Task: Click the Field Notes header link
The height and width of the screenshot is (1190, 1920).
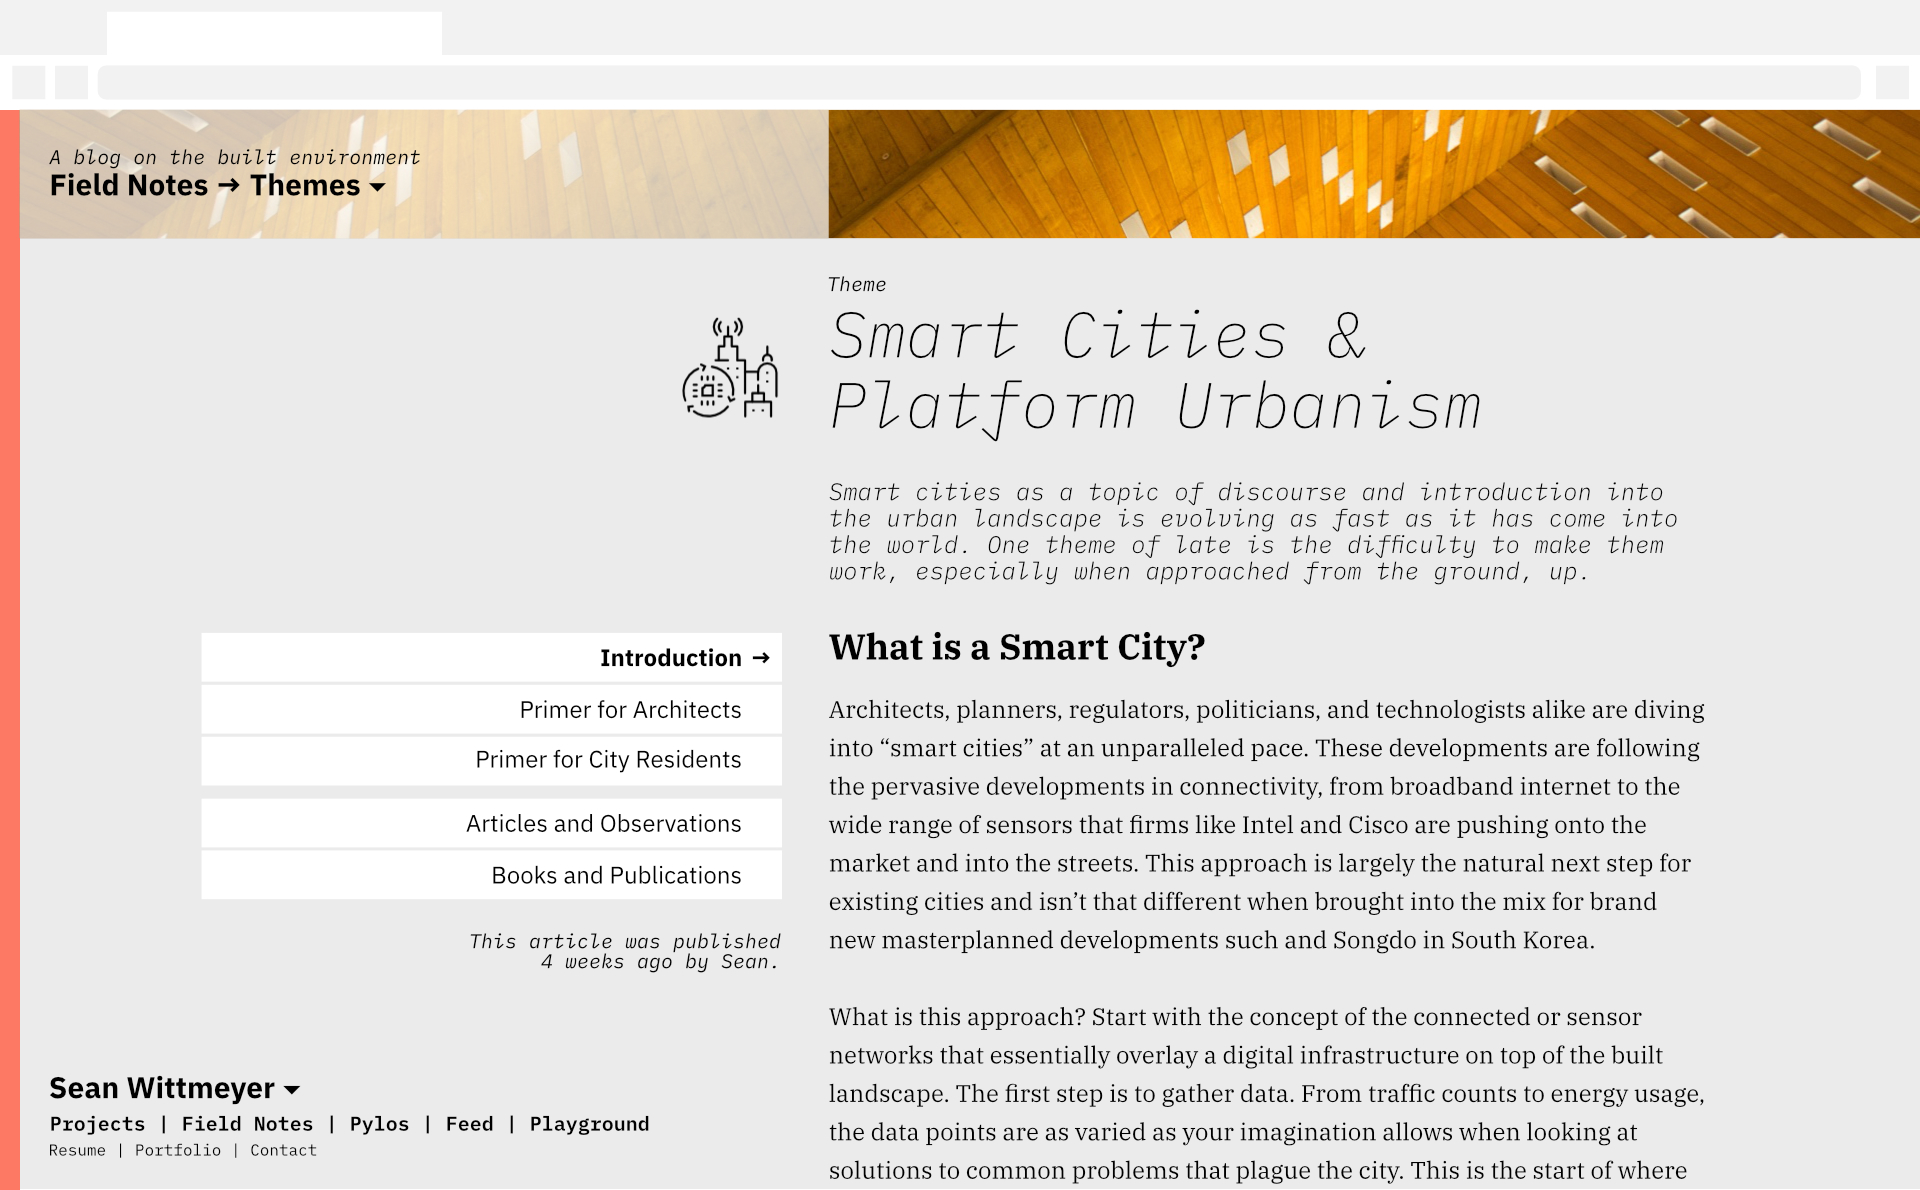Action: point(129,186)
